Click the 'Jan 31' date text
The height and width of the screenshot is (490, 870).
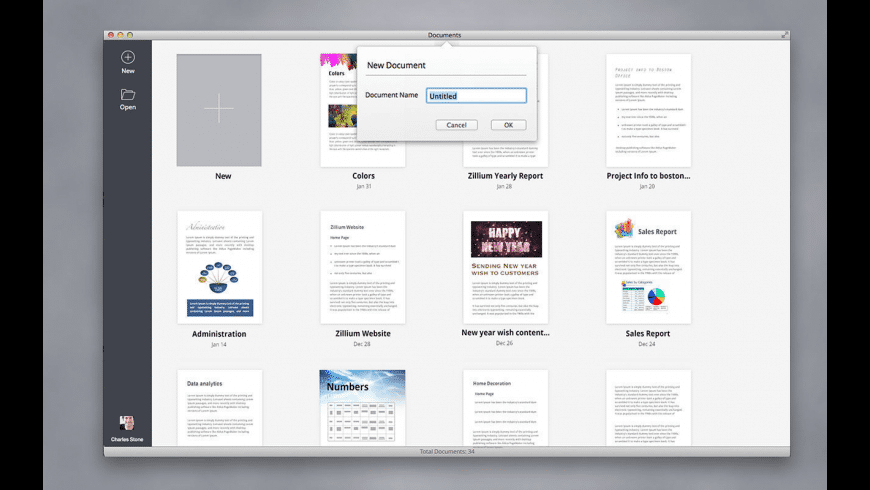[x=364, y=186]
